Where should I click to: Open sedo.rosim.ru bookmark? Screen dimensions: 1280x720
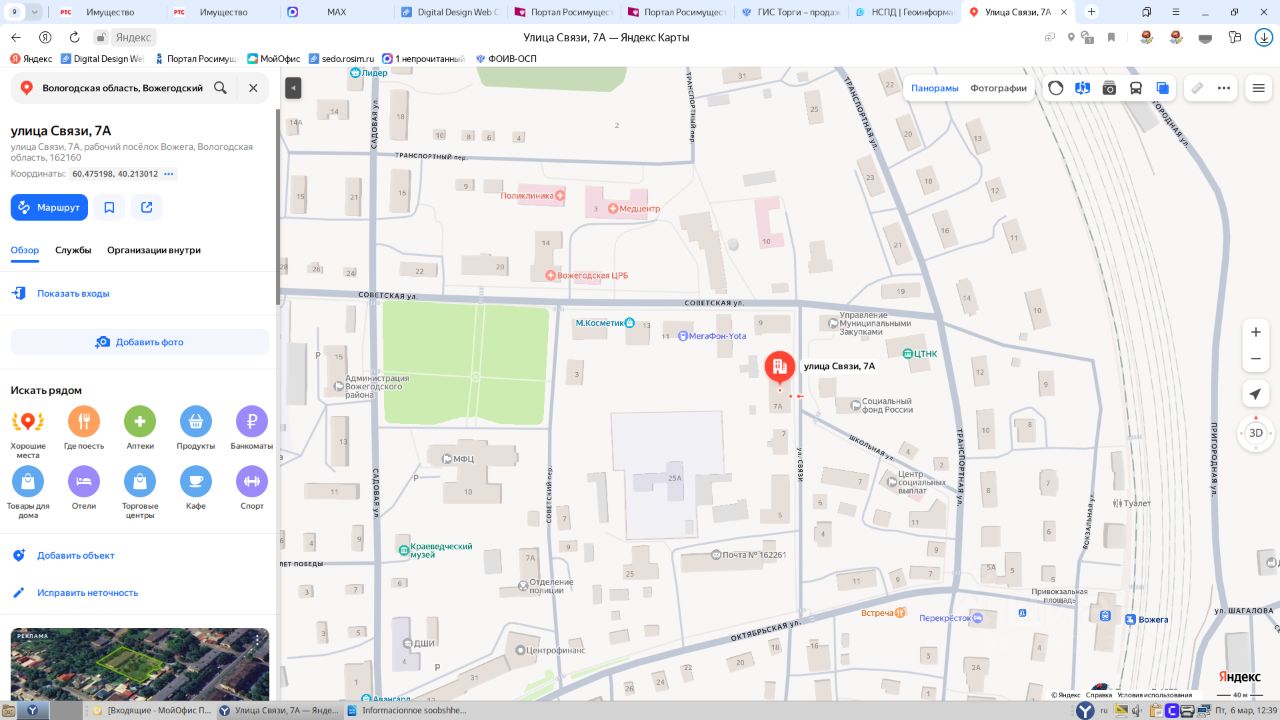(341, 58)
